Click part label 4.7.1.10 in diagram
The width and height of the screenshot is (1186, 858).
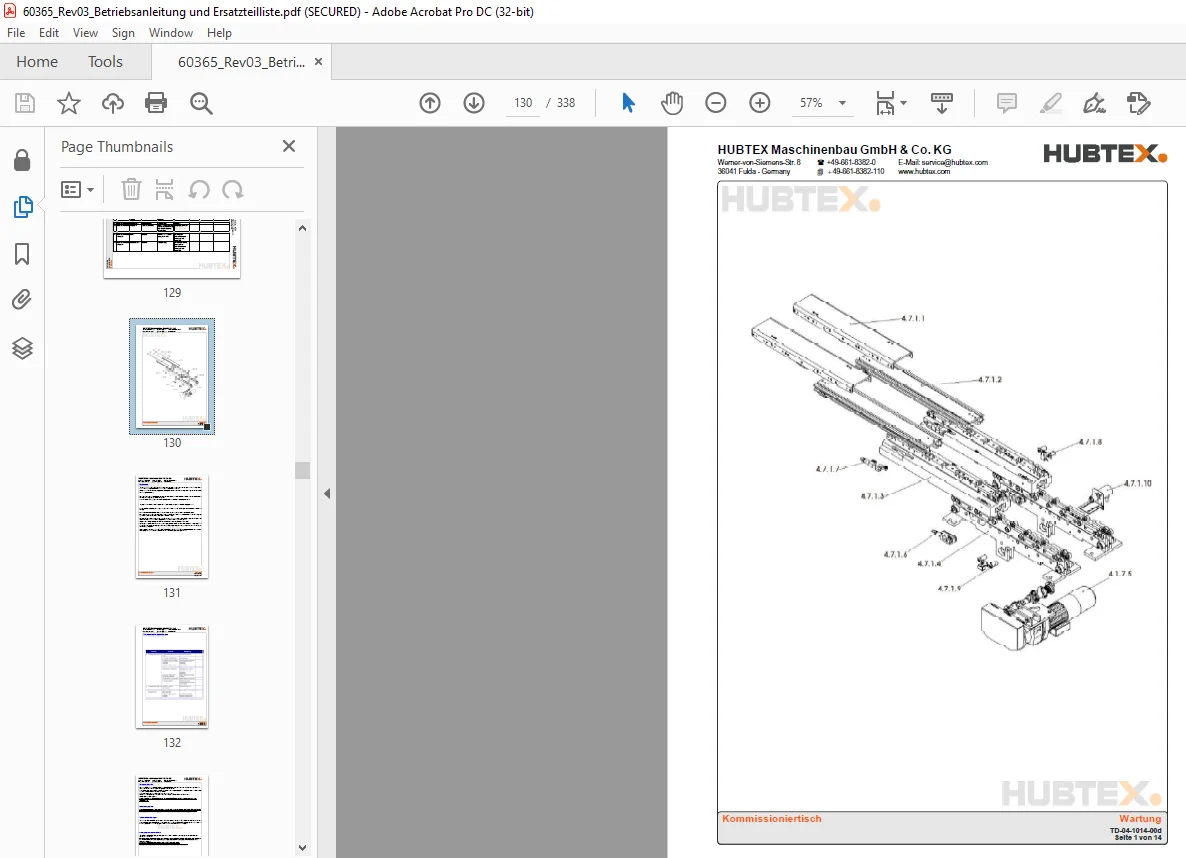[x=1138, y=483]
